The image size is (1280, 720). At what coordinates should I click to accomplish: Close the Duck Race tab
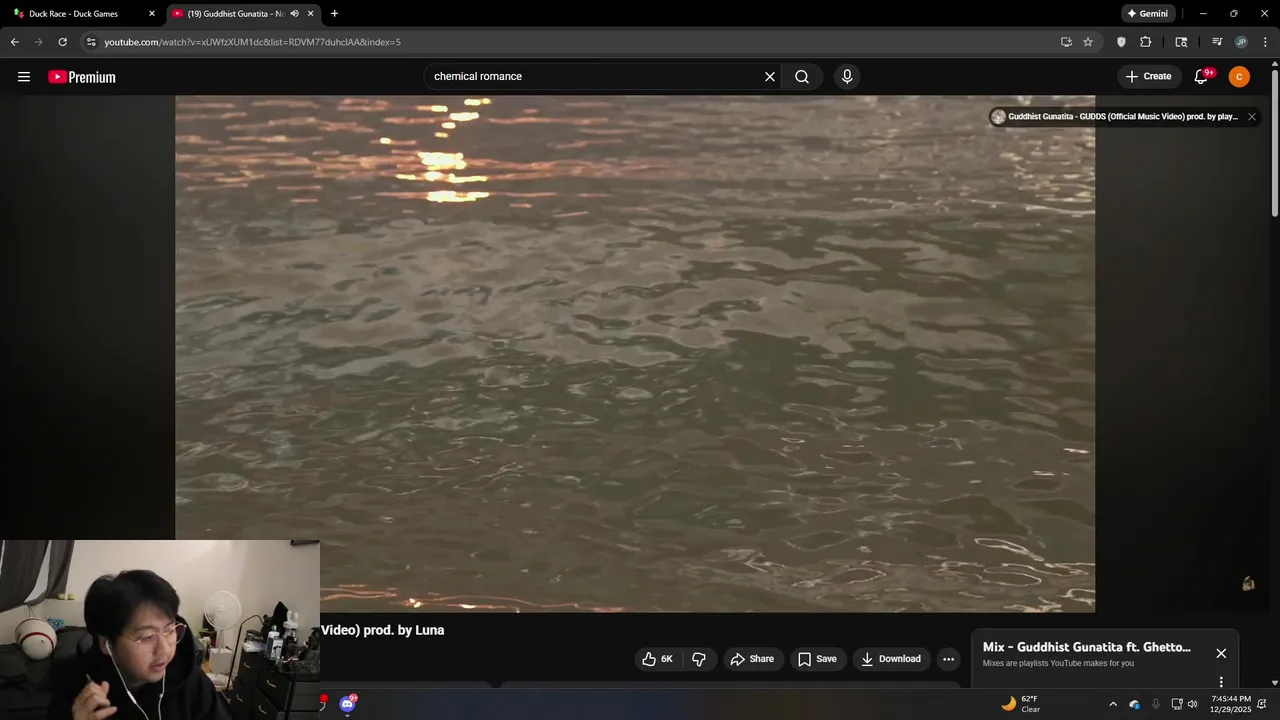[152, 14]
